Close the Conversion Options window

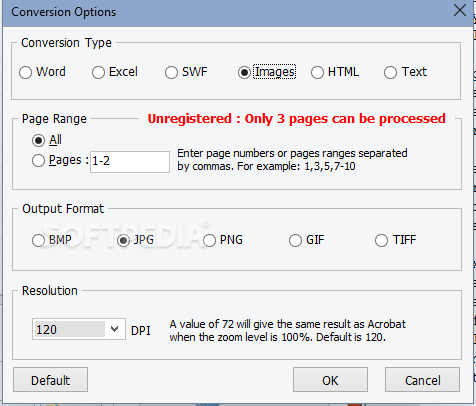(x=460, y=10)
